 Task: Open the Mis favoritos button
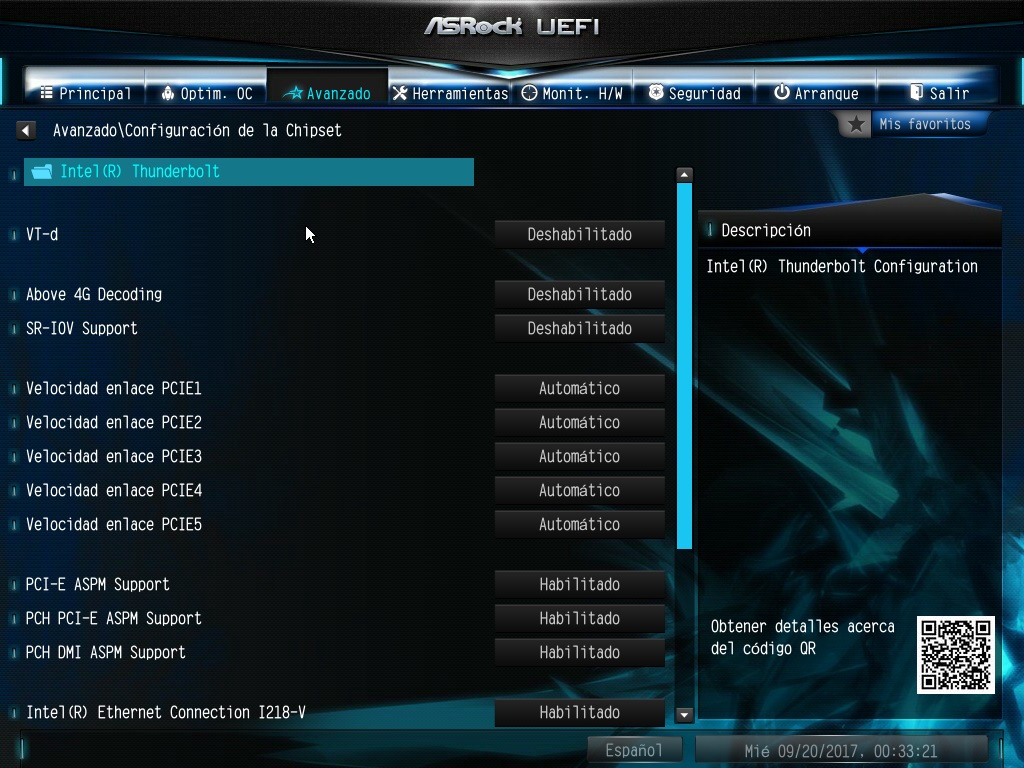click(924, 124)
